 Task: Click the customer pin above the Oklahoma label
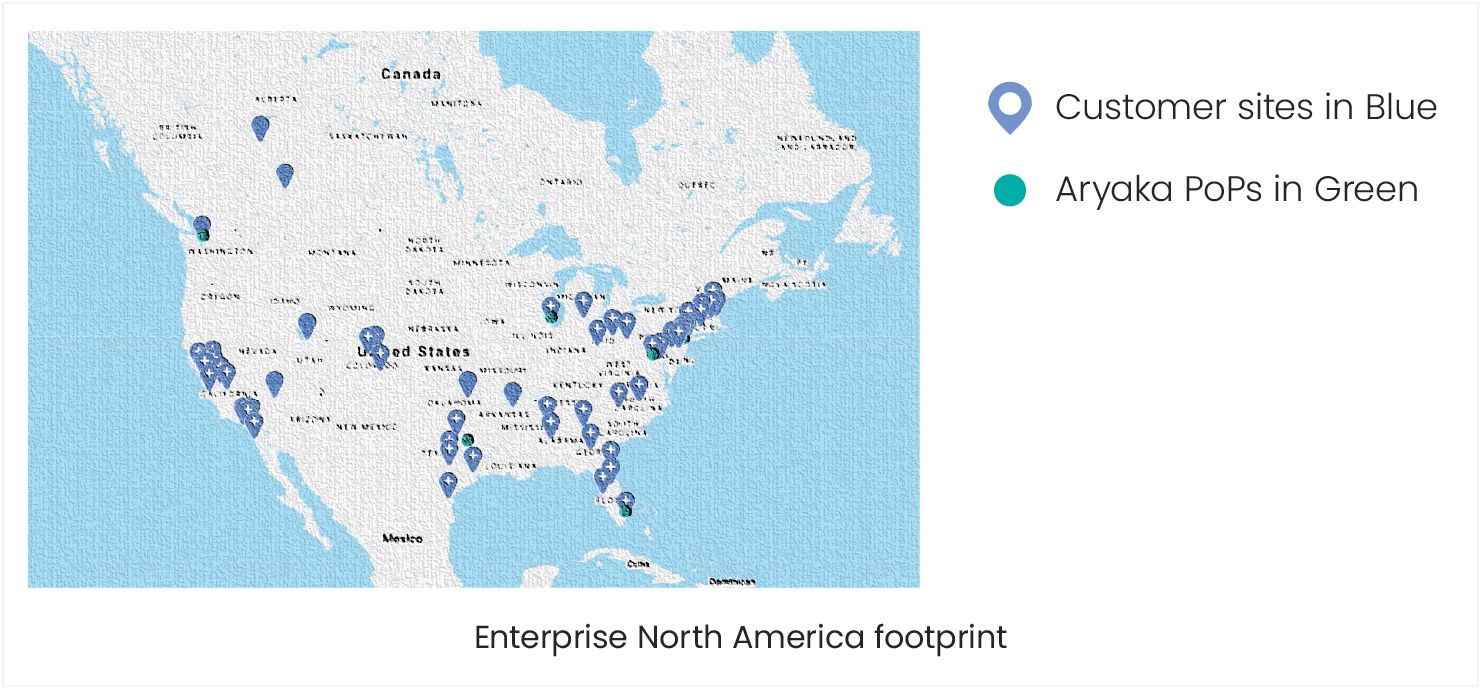467,383
